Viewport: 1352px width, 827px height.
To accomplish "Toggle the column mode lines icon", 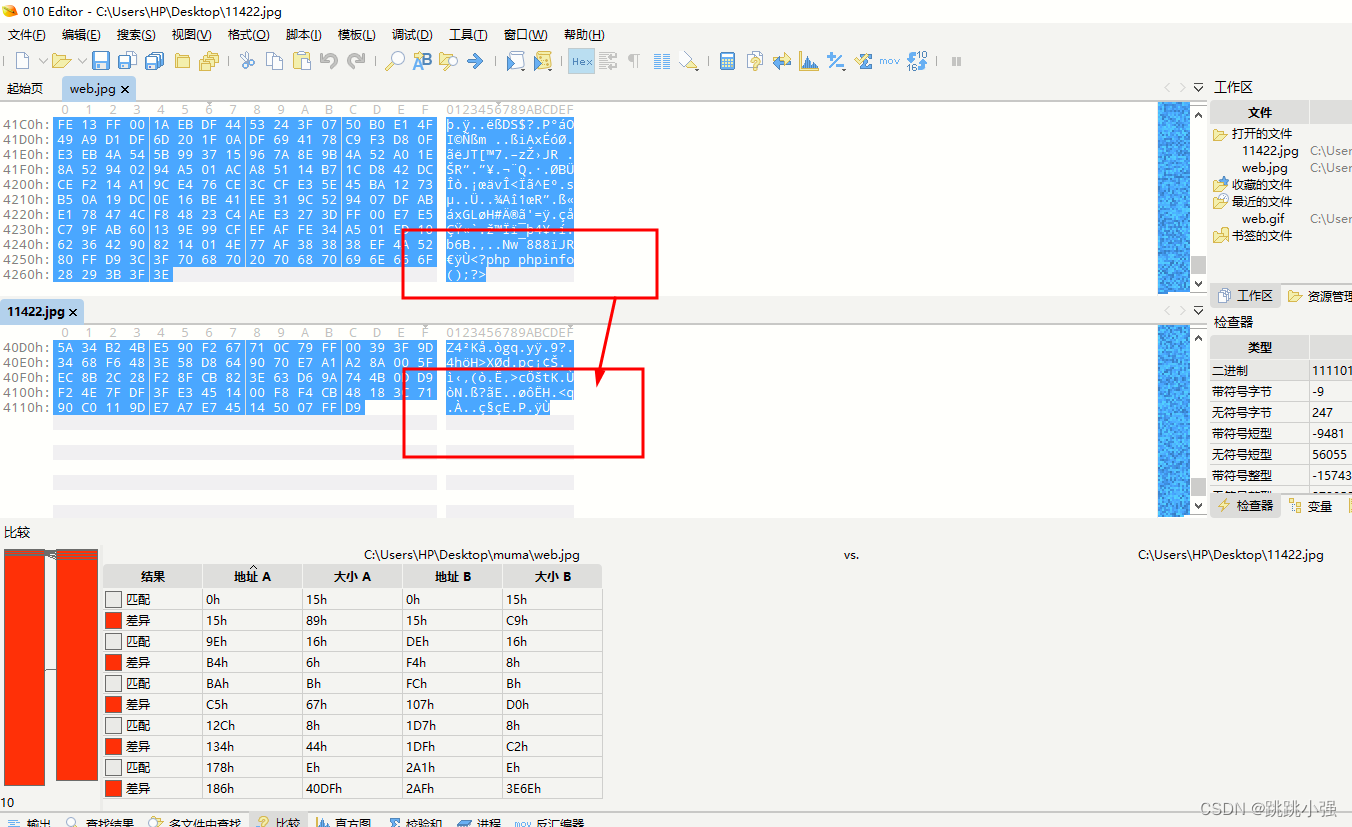I will click(661, 61).
